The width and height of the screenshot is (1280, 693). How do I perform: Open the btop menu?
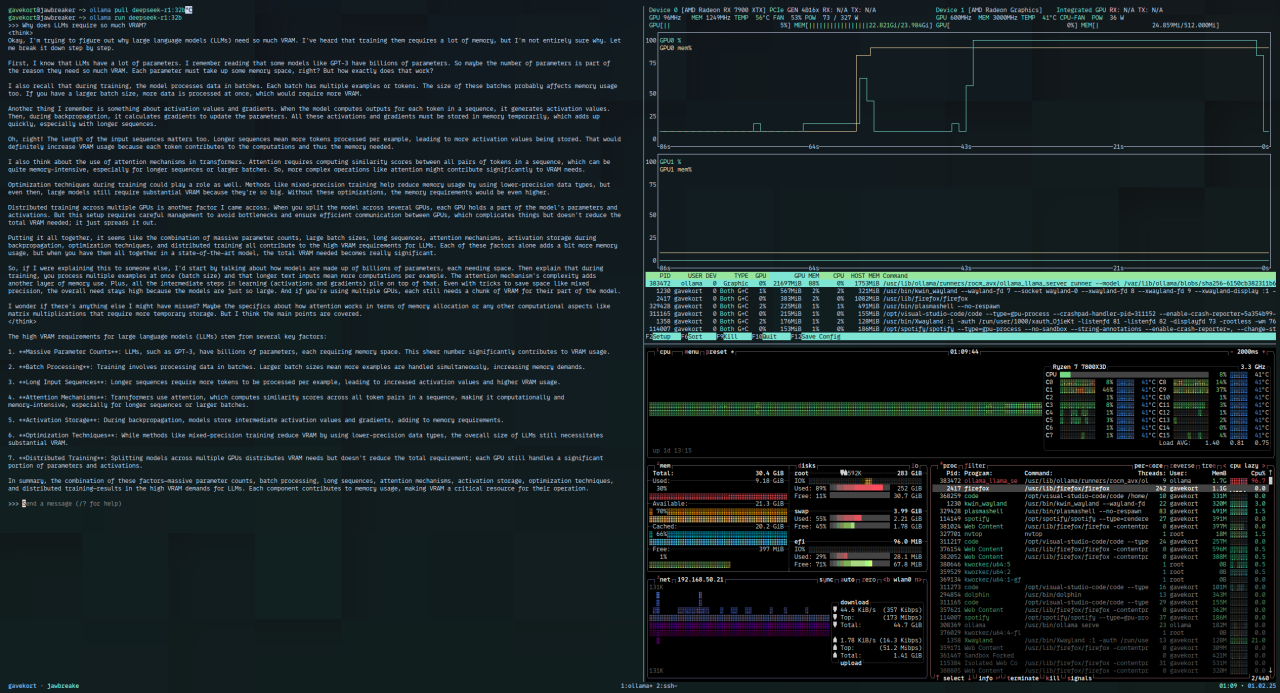point(691,352)
